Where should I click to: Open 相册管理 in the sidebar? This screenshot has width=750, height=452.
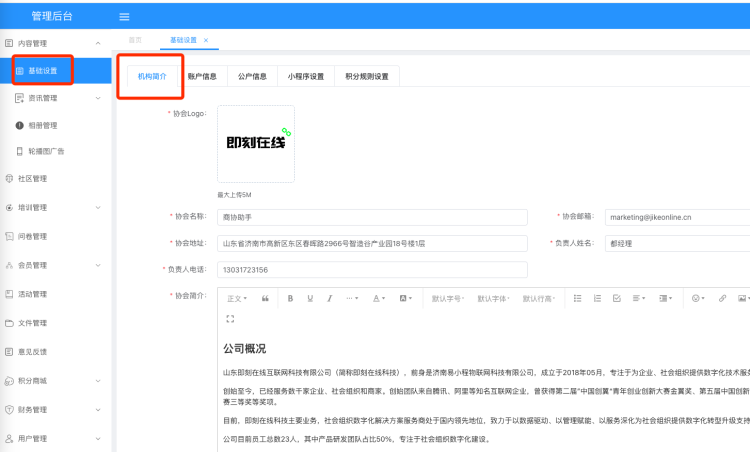pyautogui.click(x=42, y=125)
